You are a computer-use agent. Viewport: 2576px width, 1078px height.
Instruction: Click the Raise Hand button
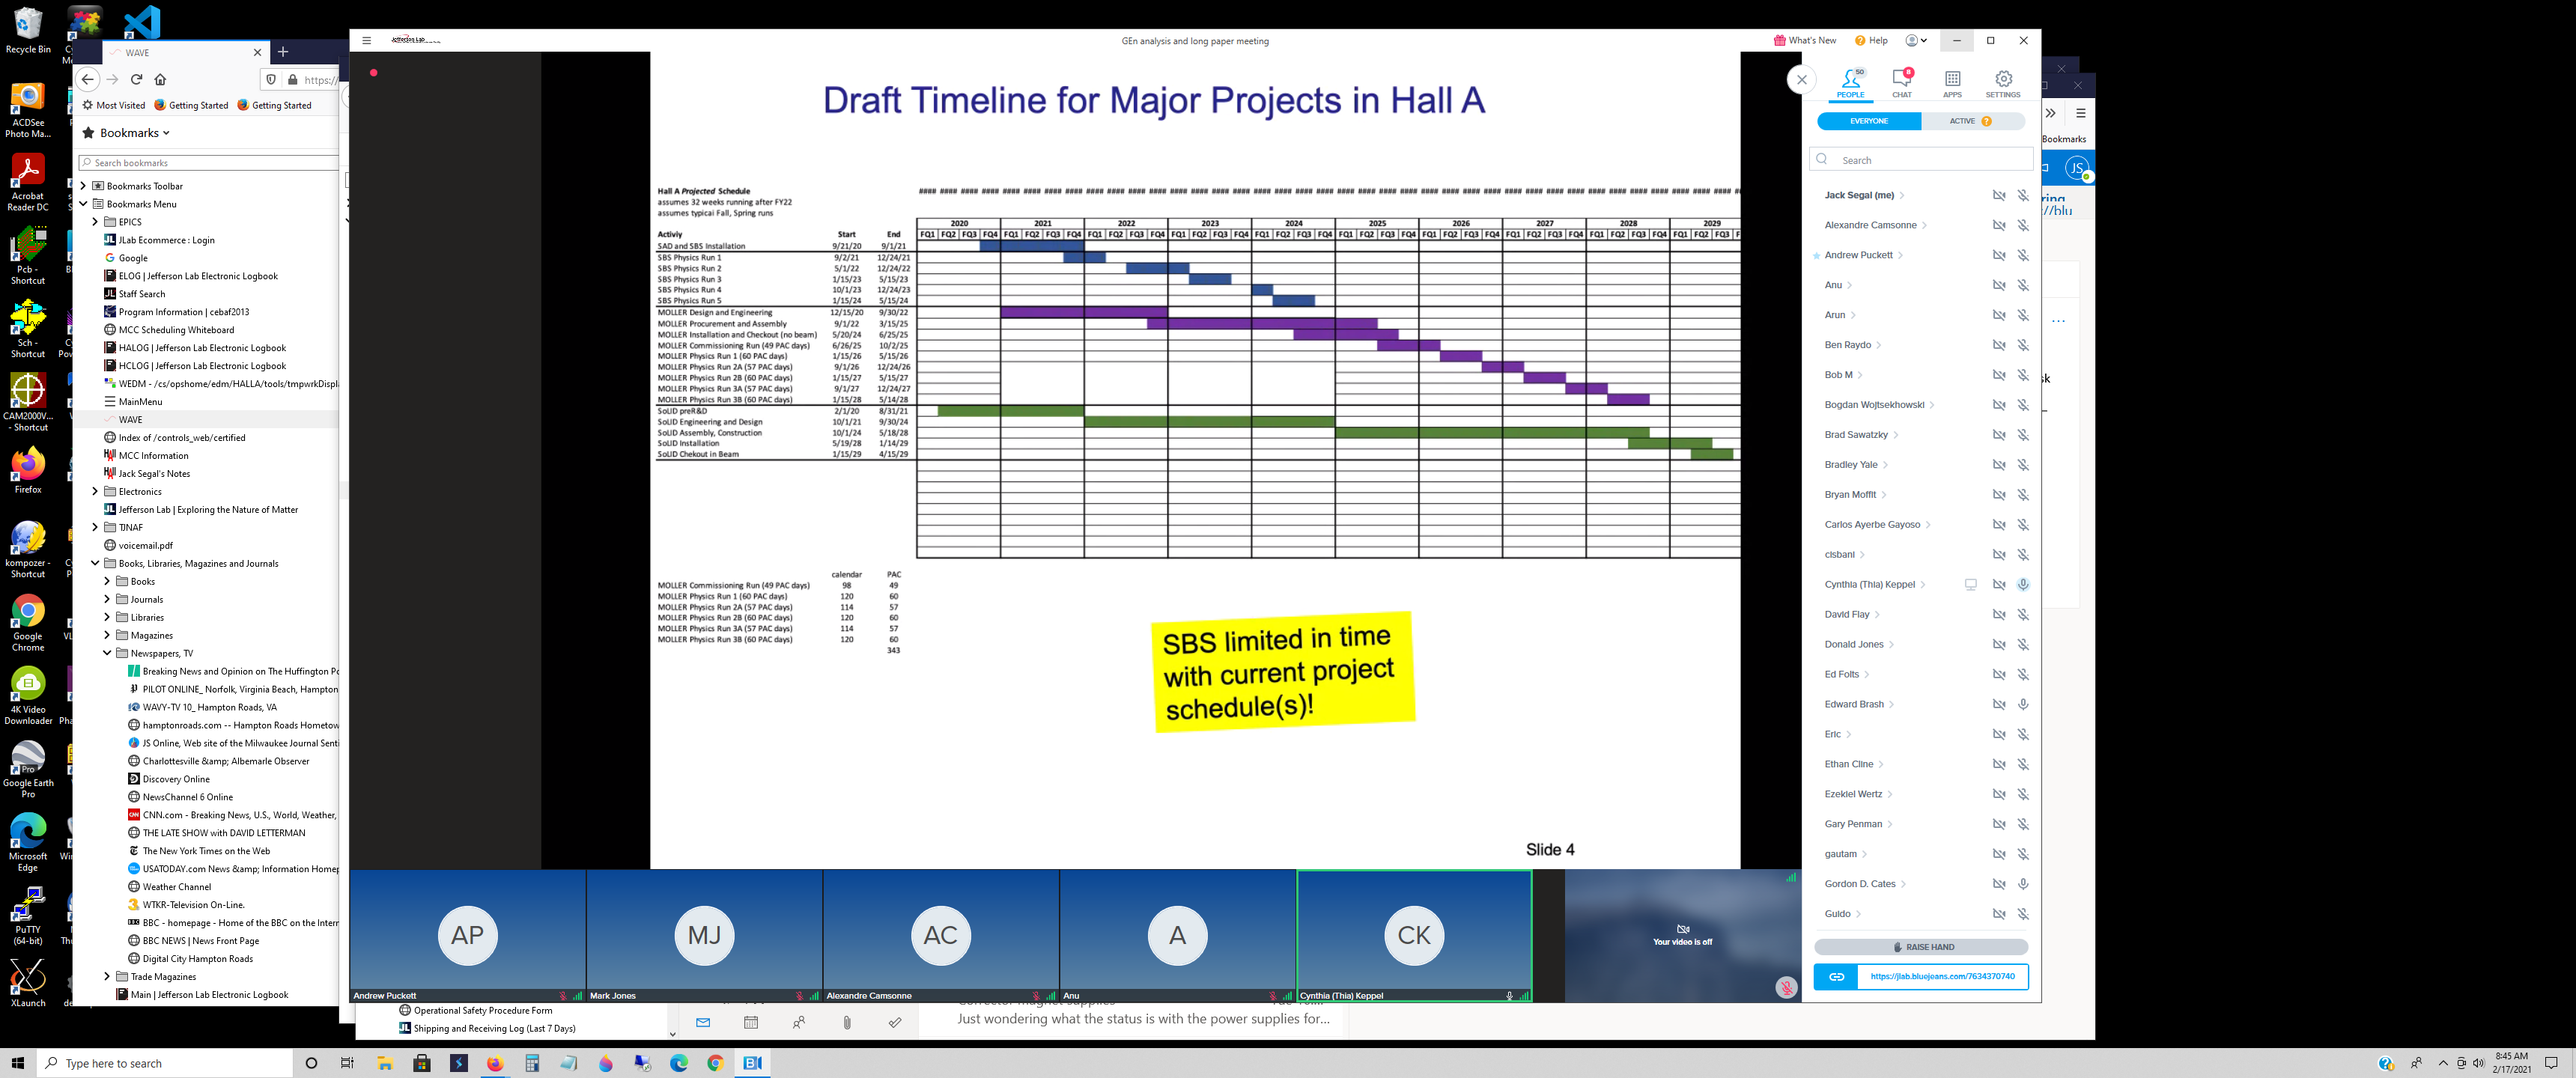click(1921, 947)
